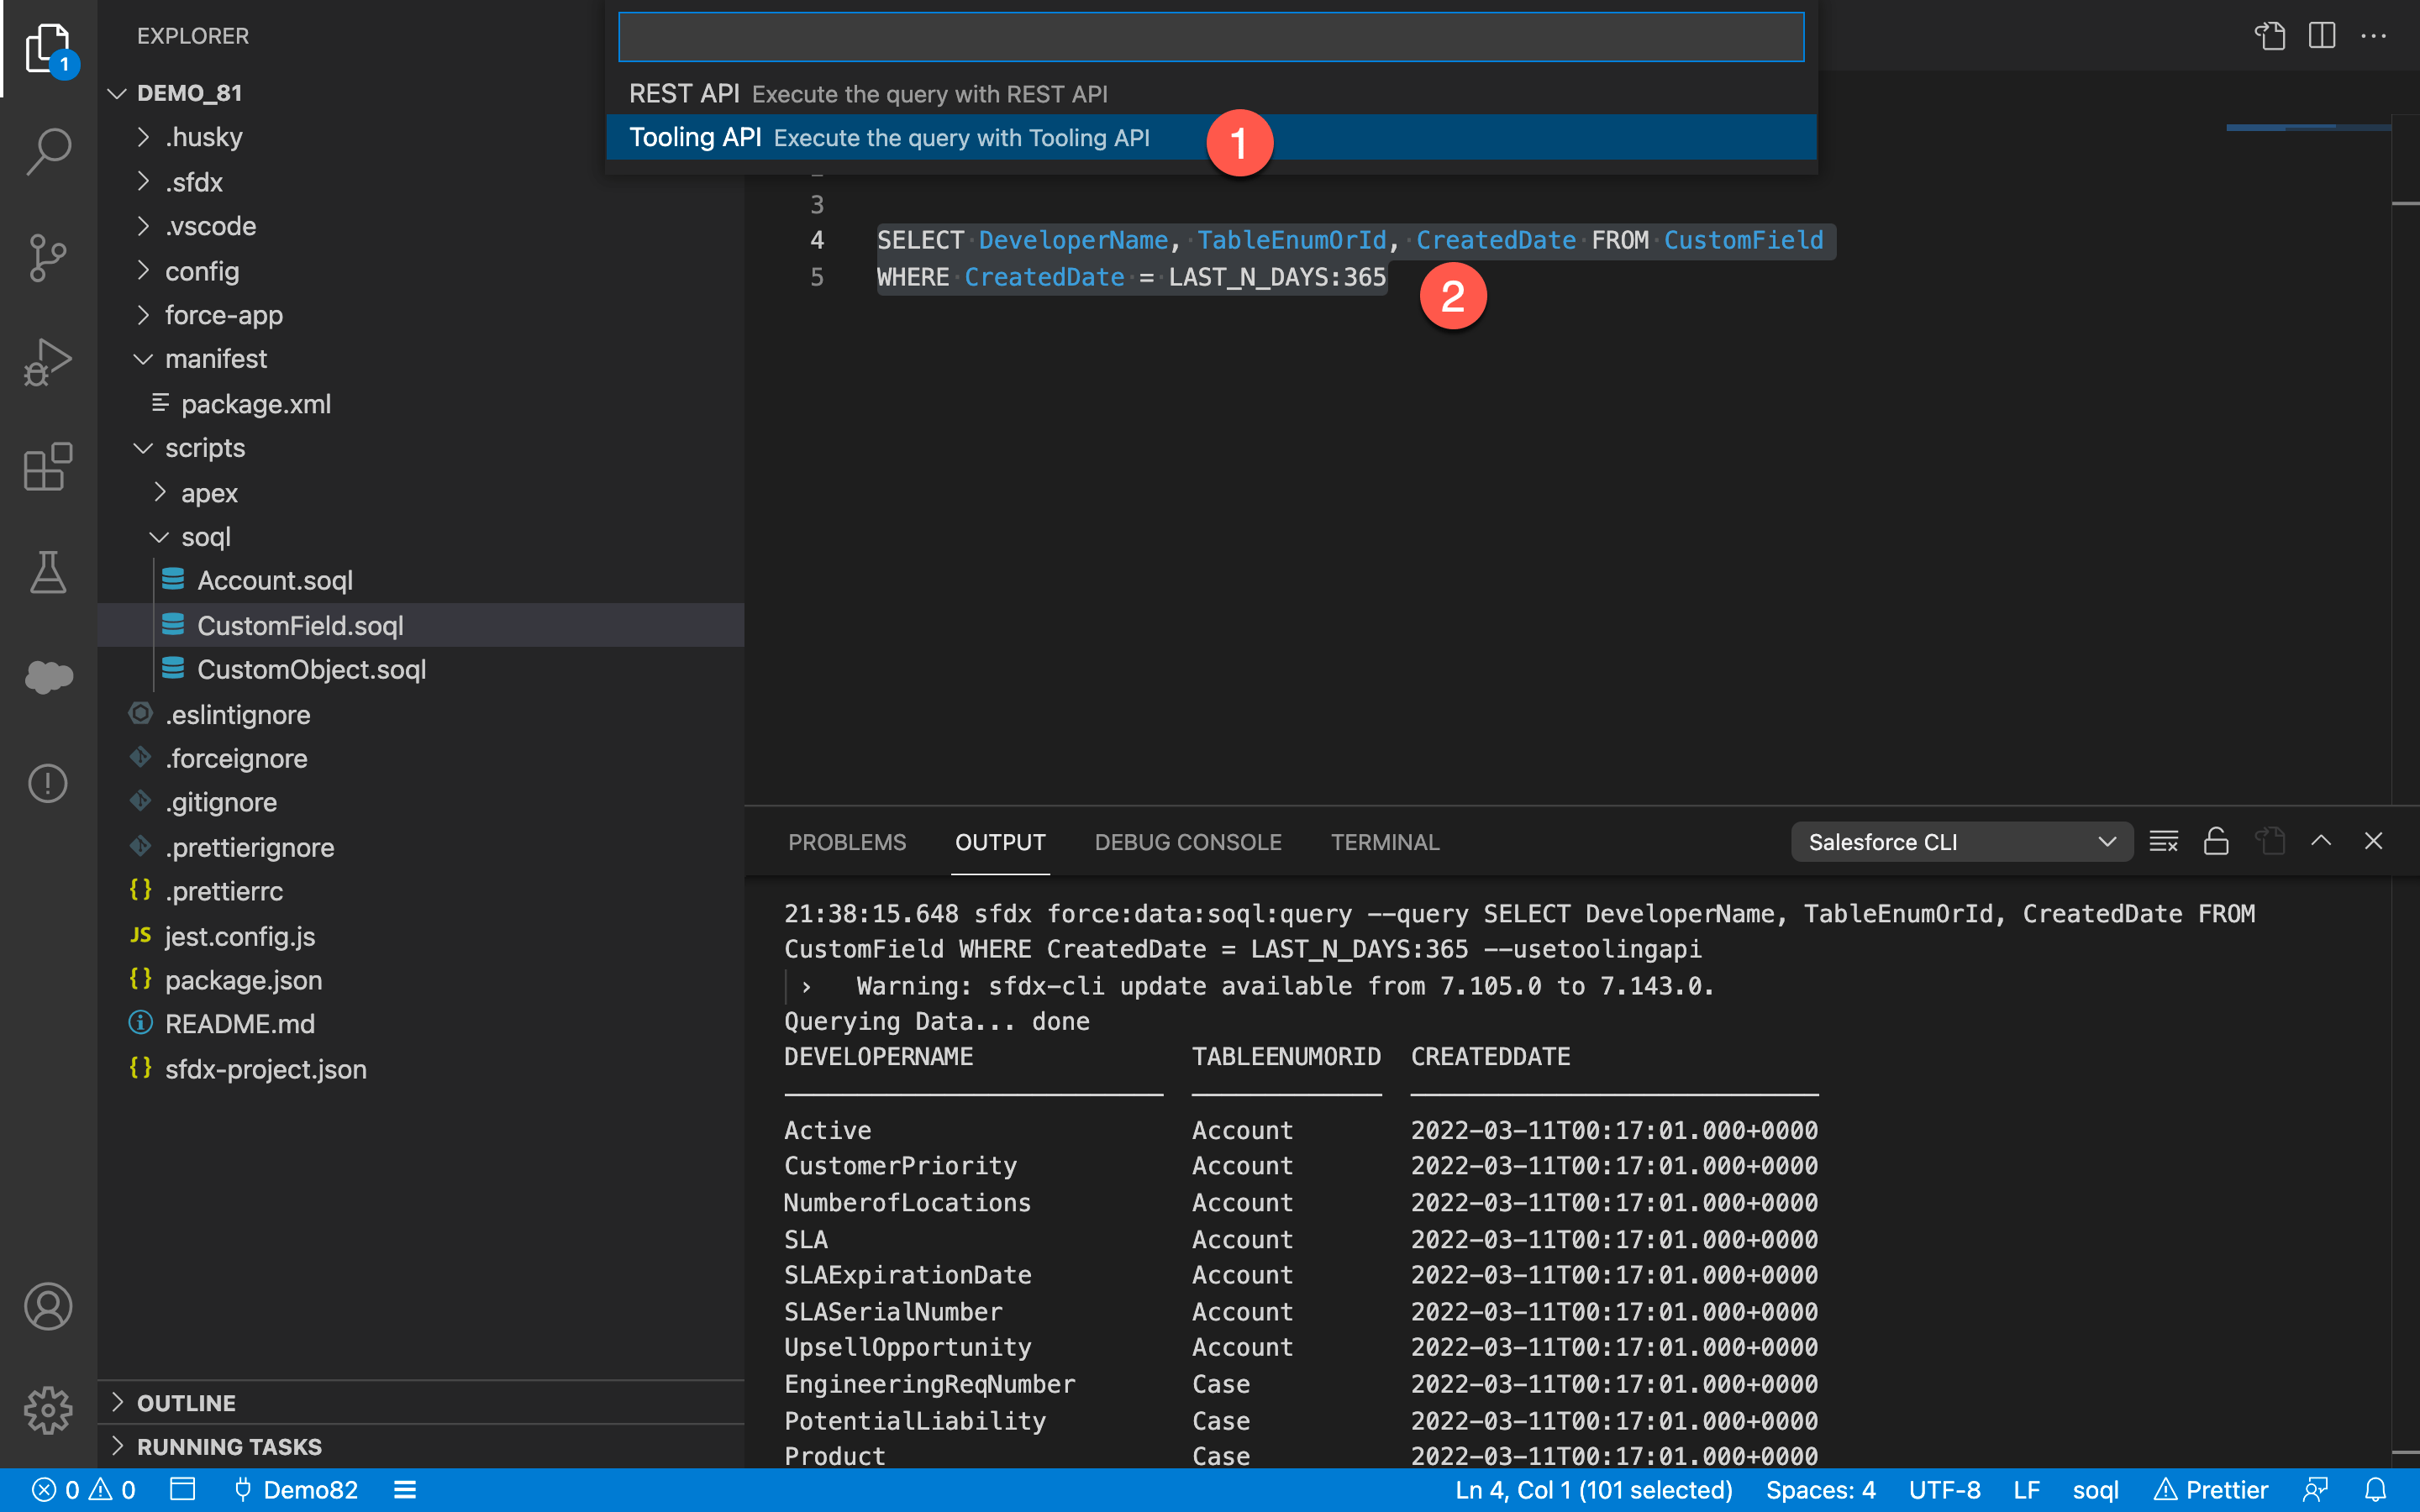Open the Run and Debug view
Screen dimensions: 2420x1512
(x=48, y=361)
